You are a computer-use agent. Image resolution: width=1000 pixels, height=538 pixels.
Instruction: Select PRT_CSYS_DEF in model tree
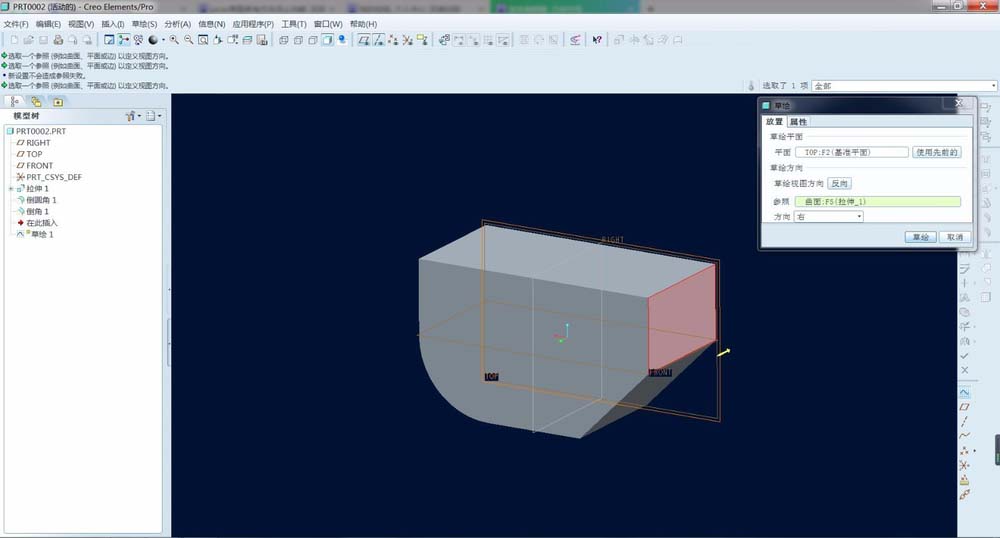54,177
